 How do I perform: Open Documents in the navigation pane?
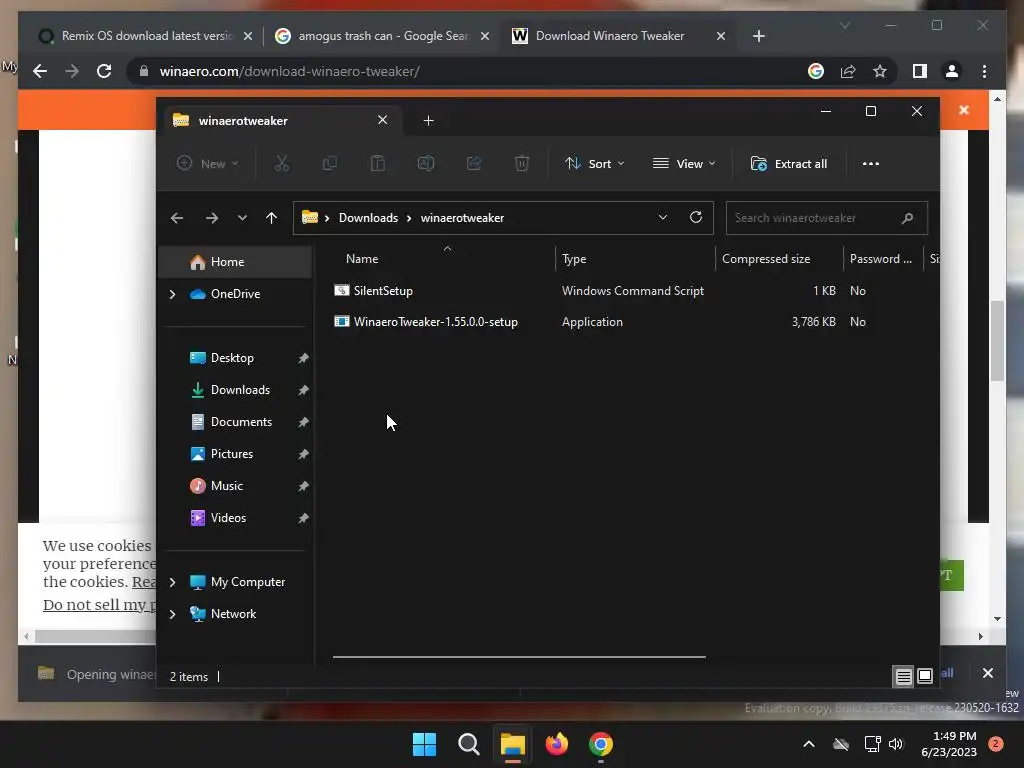coord(240,422)
